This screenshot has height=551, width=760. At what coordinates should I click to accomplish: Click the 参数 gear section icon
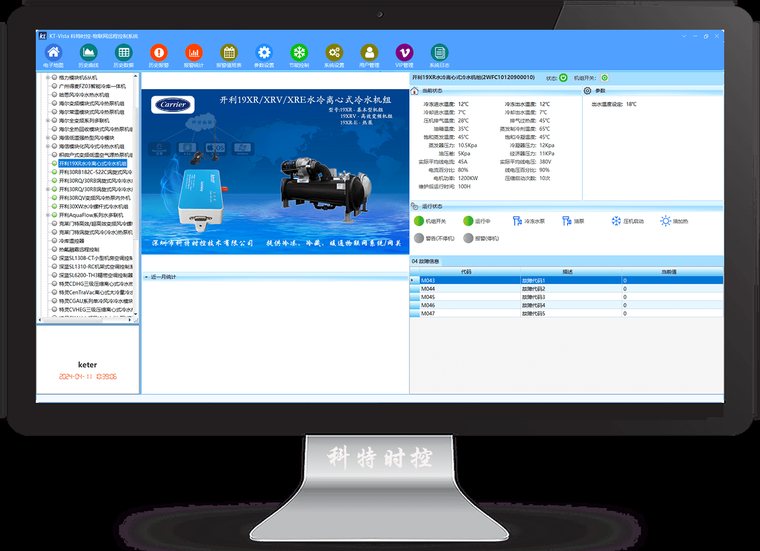587,91
